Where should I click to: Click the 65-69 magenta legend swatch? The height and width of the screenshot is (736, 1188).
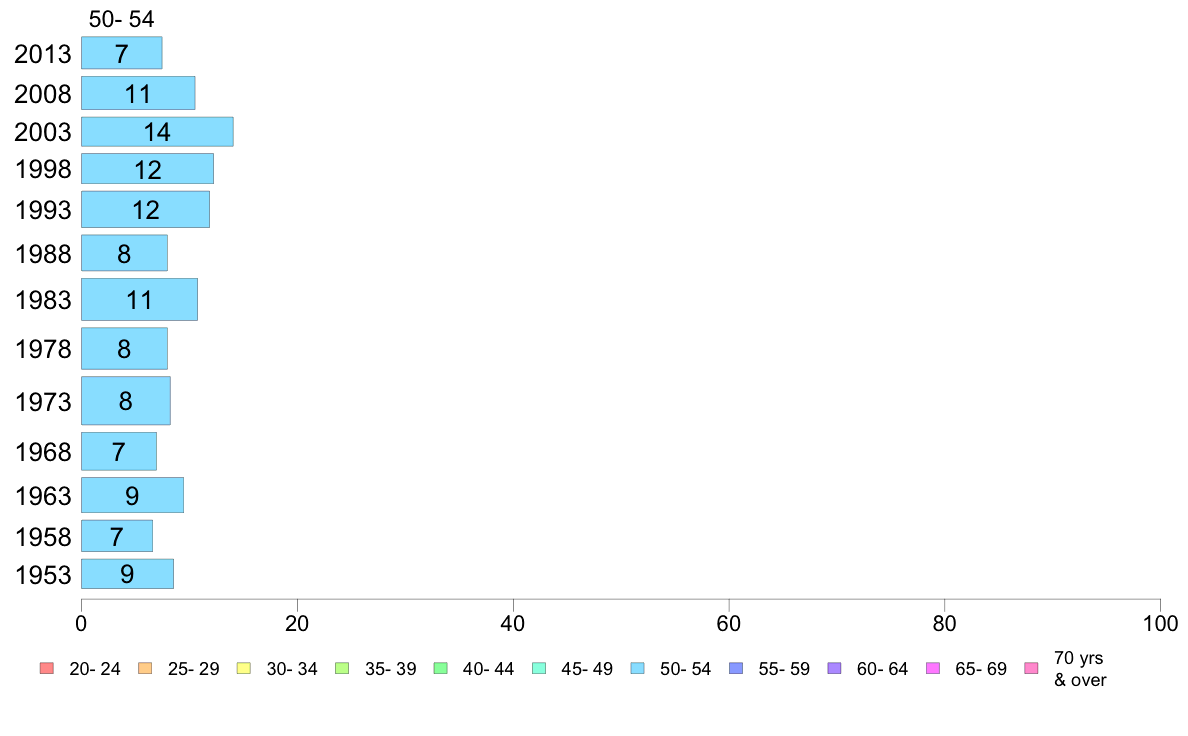tap(933, 669)
